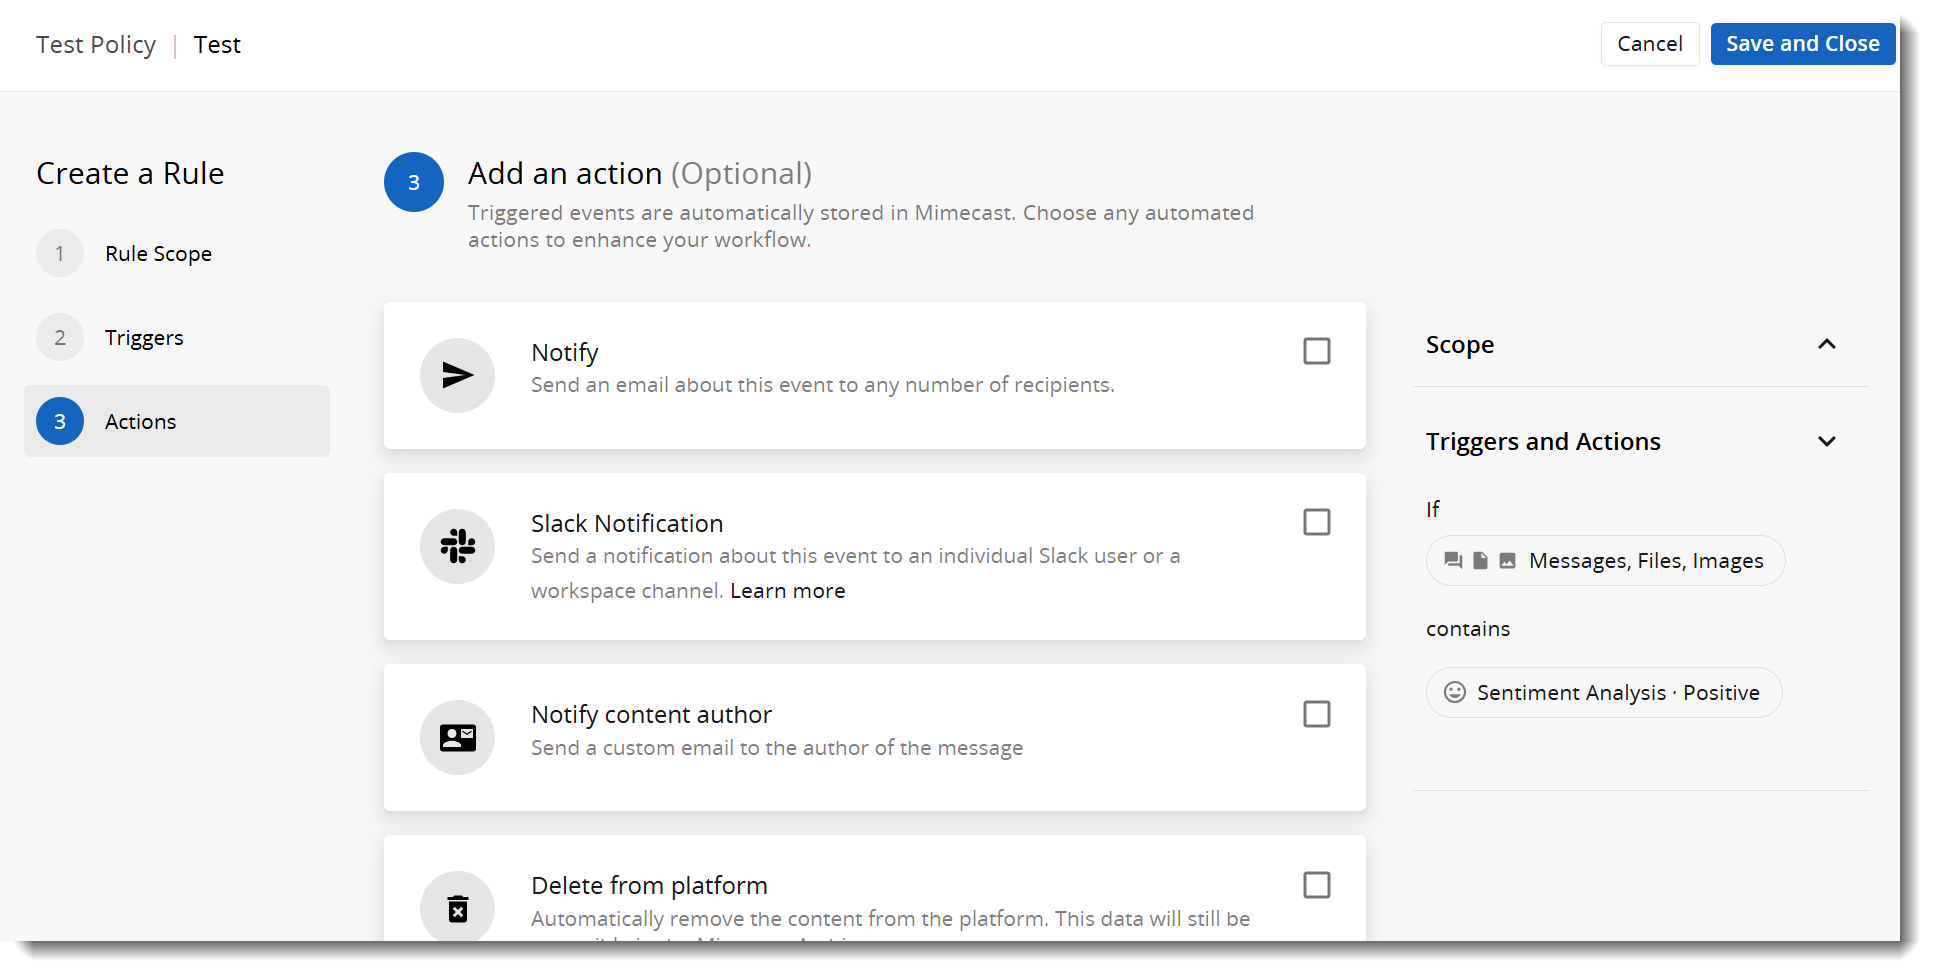1934x975 pixels.
Task: Tick the Slack Notification checkbox
Action: pos(1316,522)
